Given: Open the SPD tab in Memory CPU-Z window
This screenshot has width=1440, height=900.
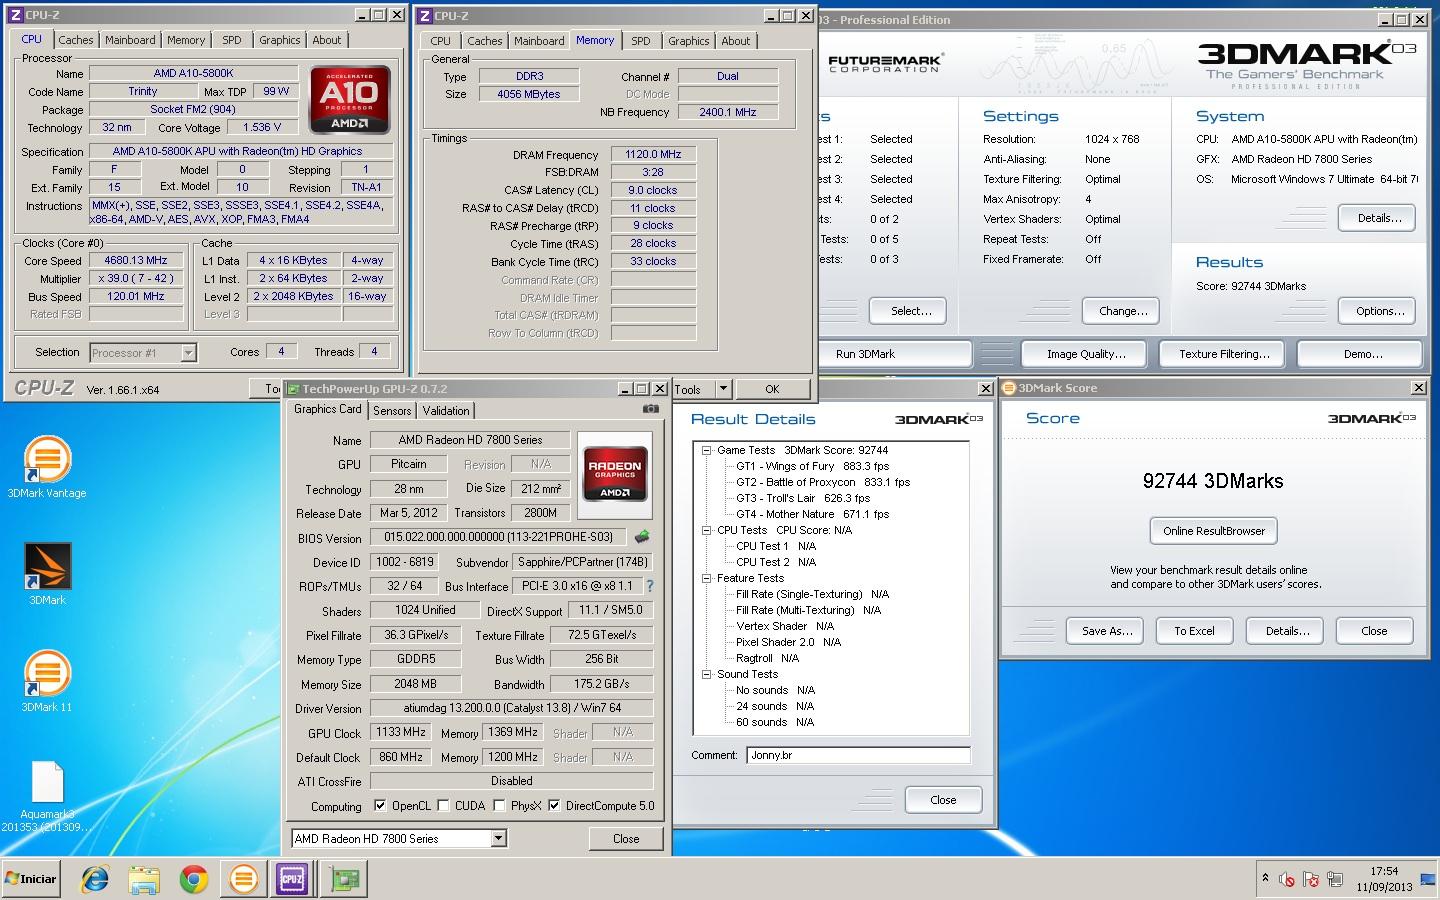Looking at the screenshot, I should 641,41.
